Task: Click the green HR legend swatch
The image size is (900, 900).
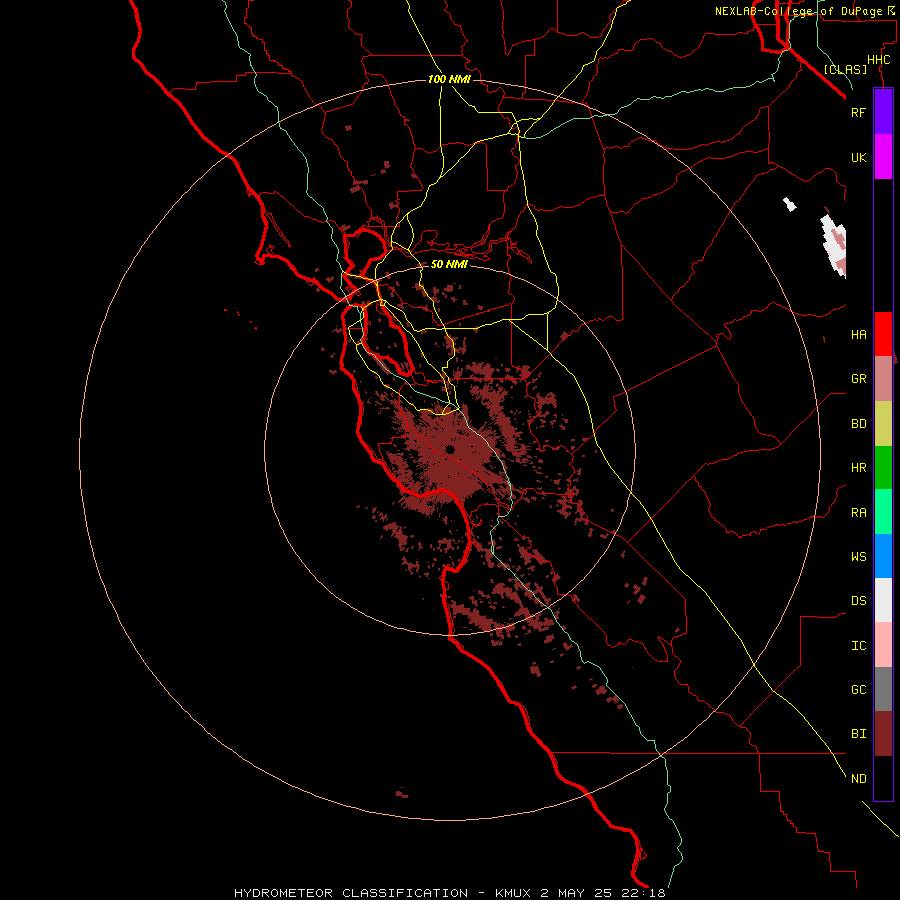Action: (x=883, y=468)
